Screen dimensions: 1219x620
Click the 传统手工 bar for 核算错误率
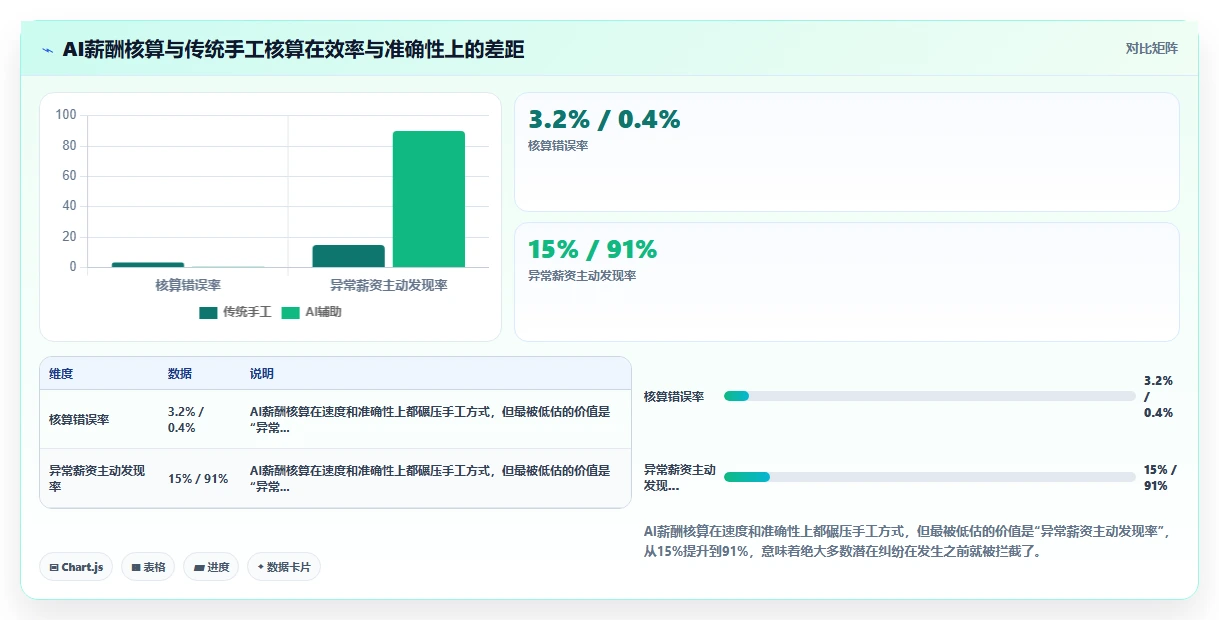click(148, 265)
